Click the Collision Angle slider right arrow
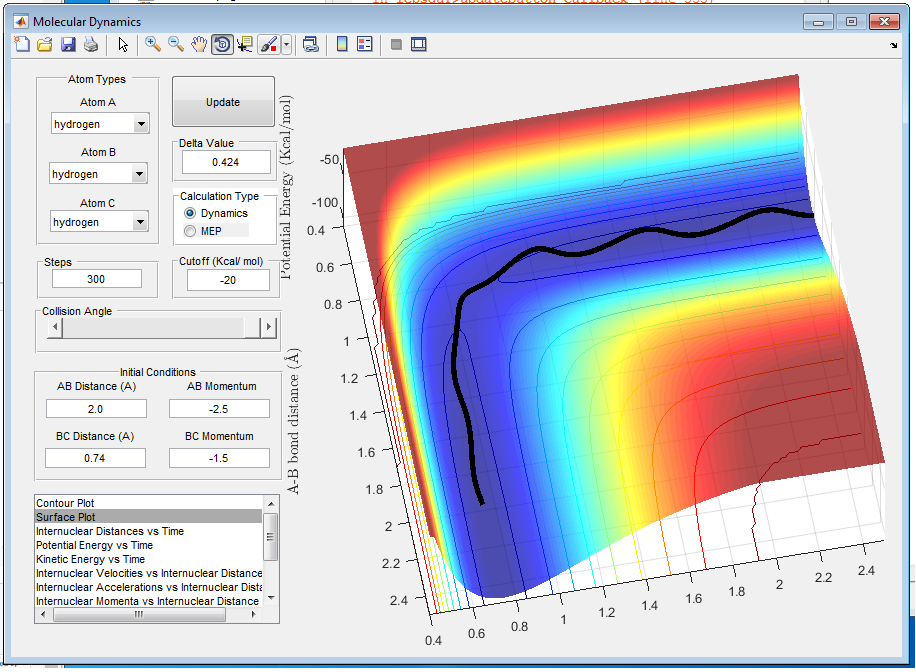 point(268,328)
